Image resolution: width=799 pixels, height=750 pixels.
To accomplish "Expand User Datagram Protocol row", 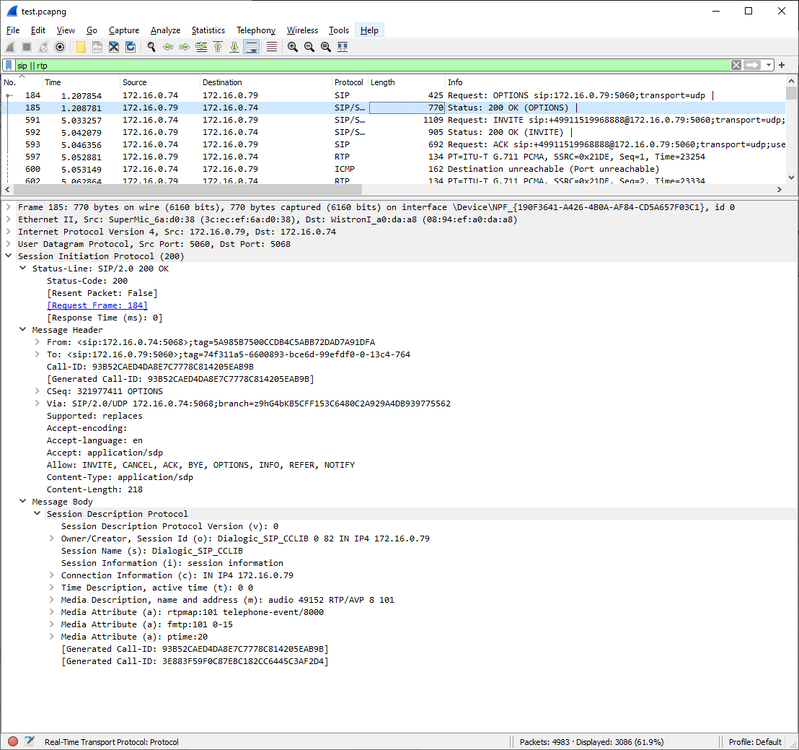I will [x=8, y=244].
